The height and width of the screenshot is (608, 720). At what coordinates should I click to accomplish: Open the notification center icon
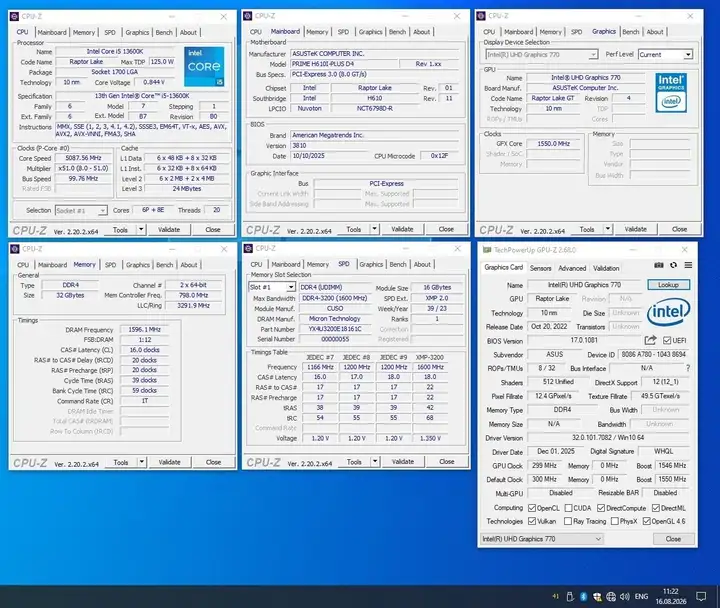[701, 597]
